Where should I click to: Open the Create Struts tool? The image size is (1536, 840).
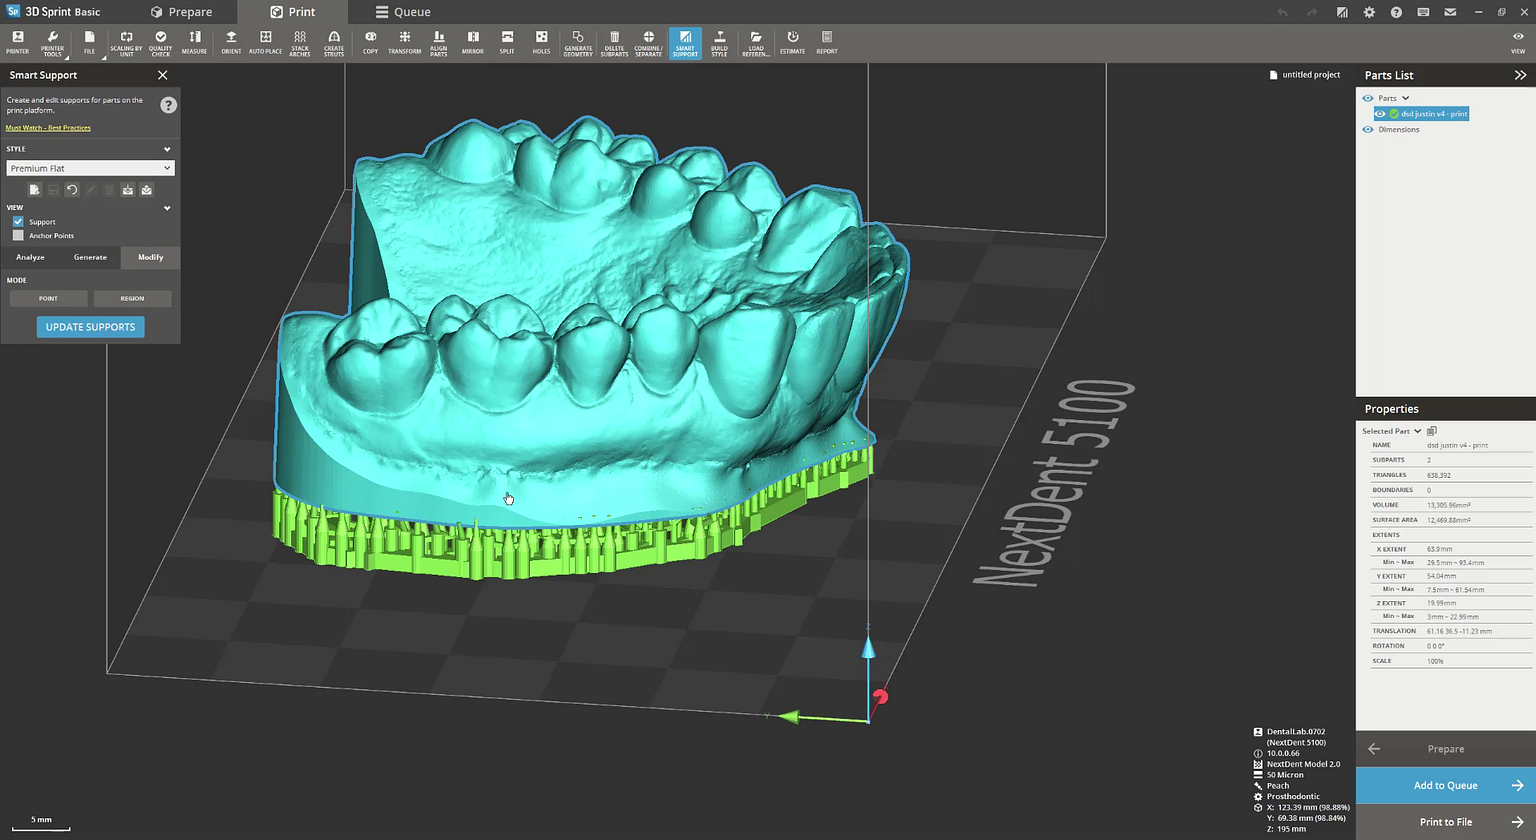coord(334,42)
